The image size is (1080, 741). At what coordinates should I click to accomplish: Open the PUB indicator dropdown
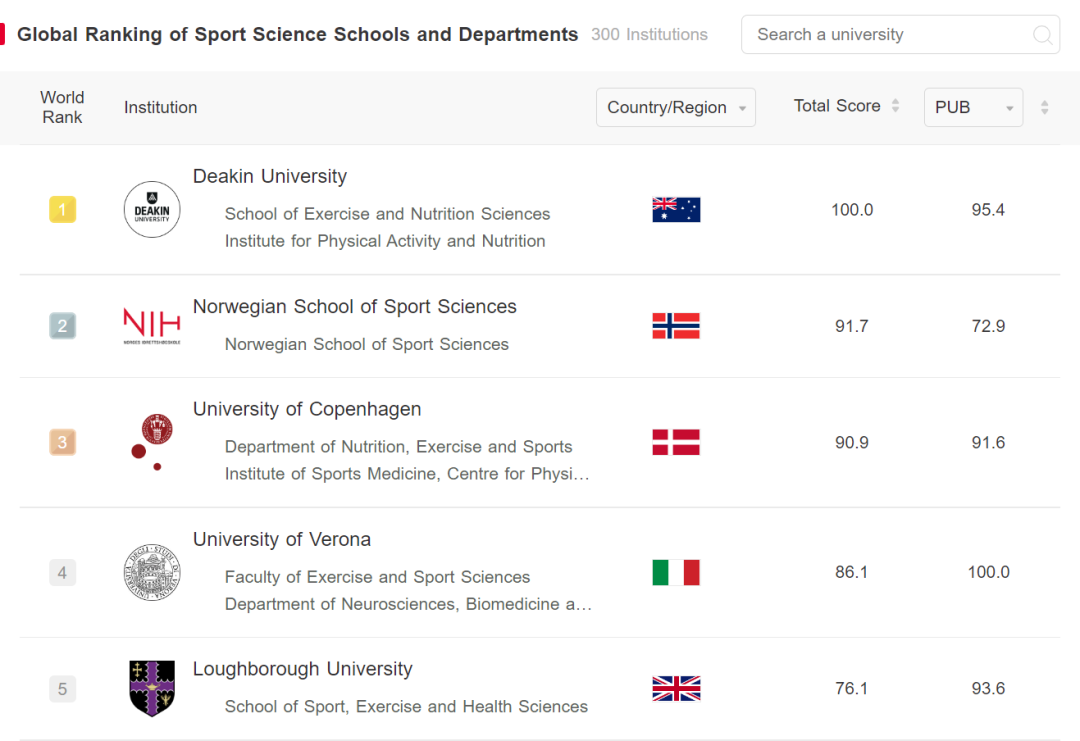pyautogui.click(x=973, y=108)
